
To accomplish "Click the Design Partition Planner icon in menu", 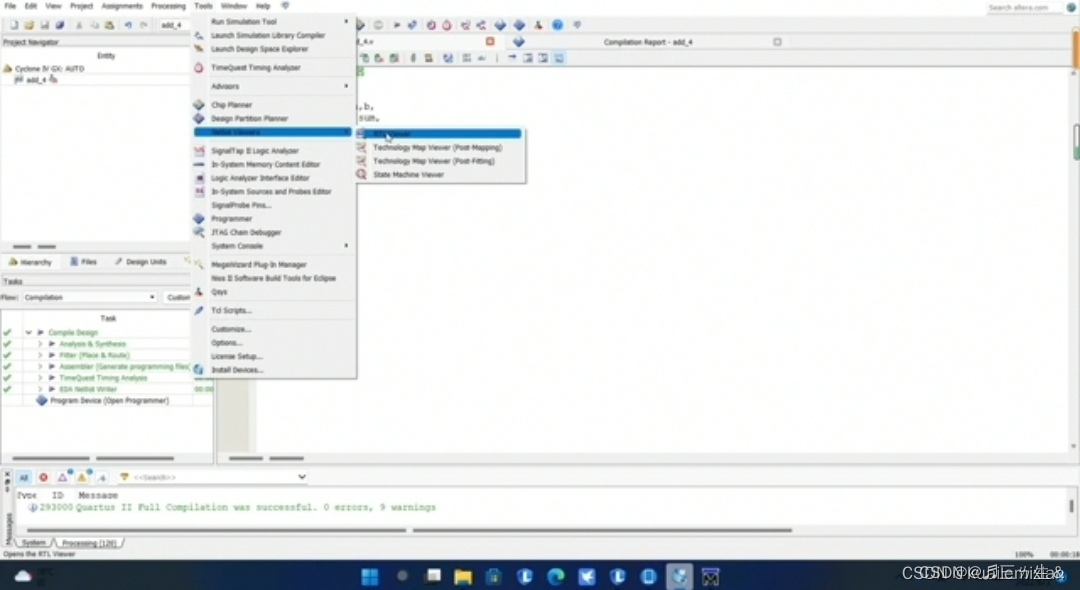I will point(198,118).
